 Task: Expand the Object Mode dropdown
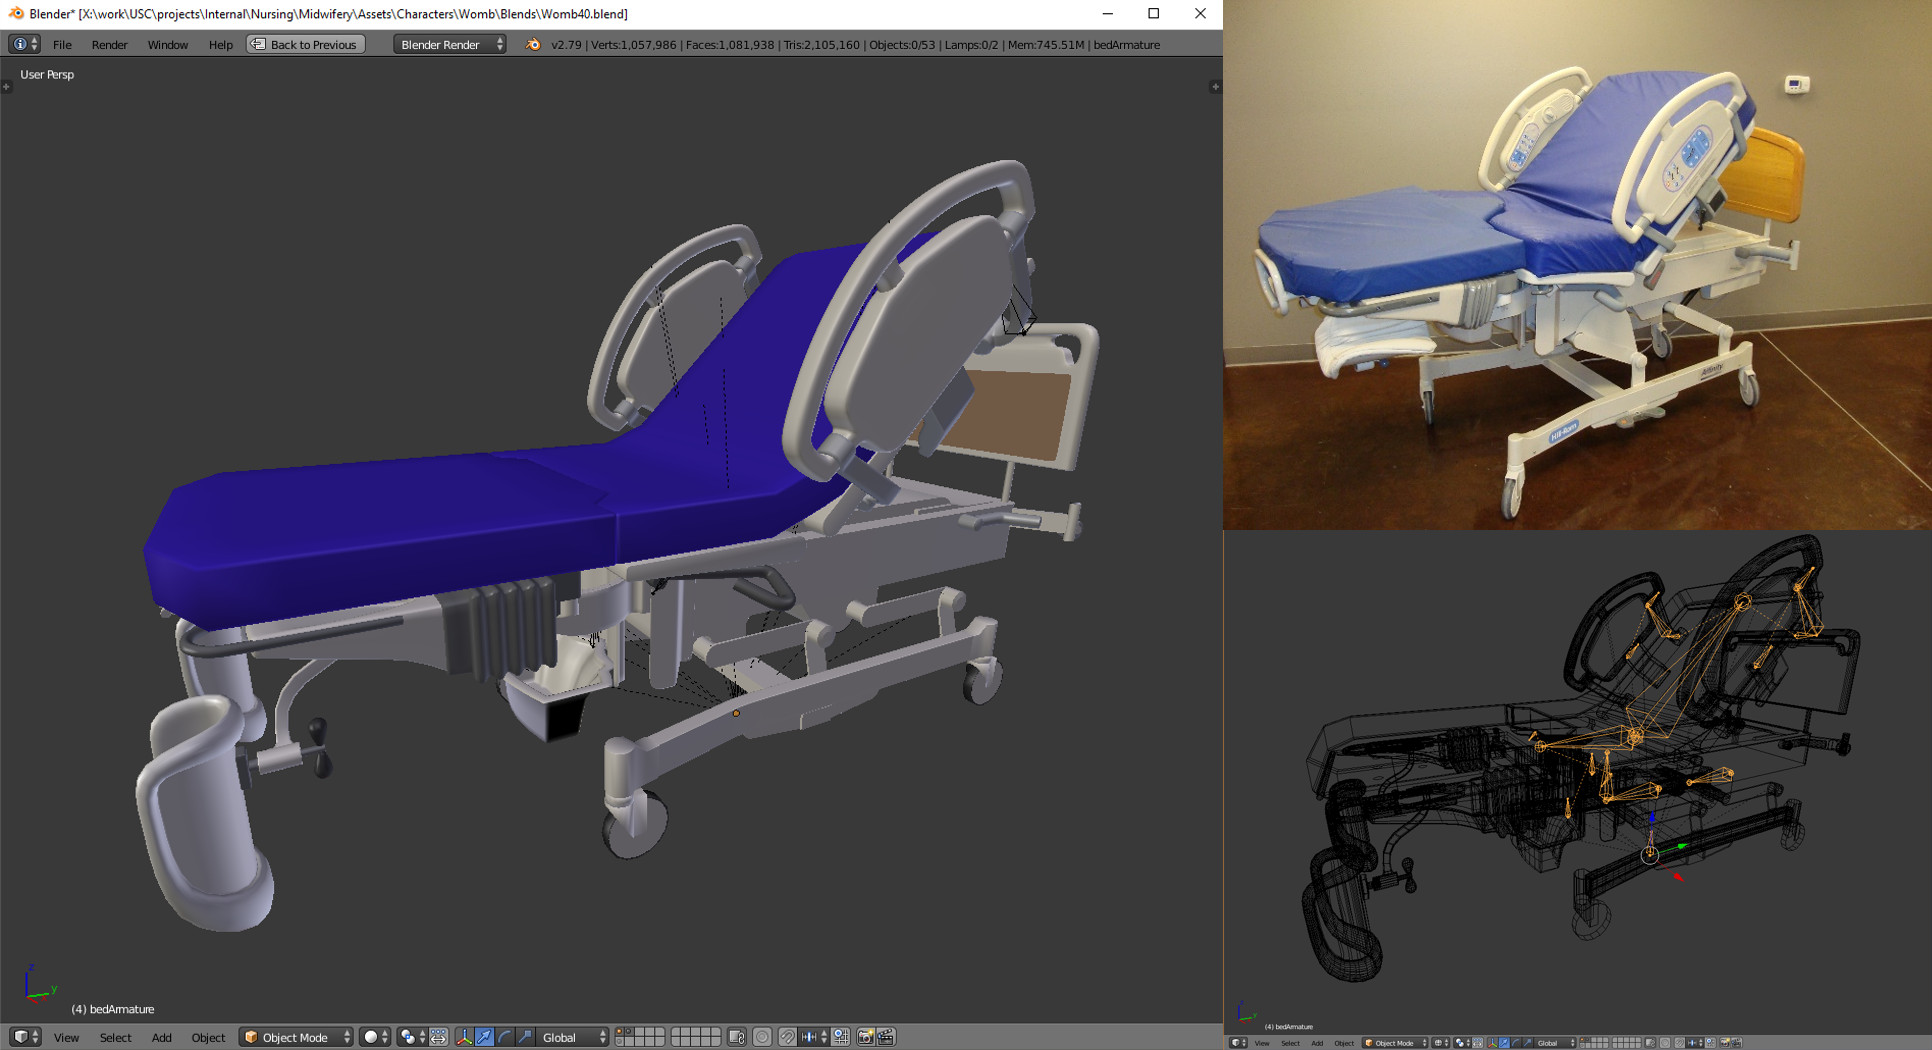coord(297,1037)
